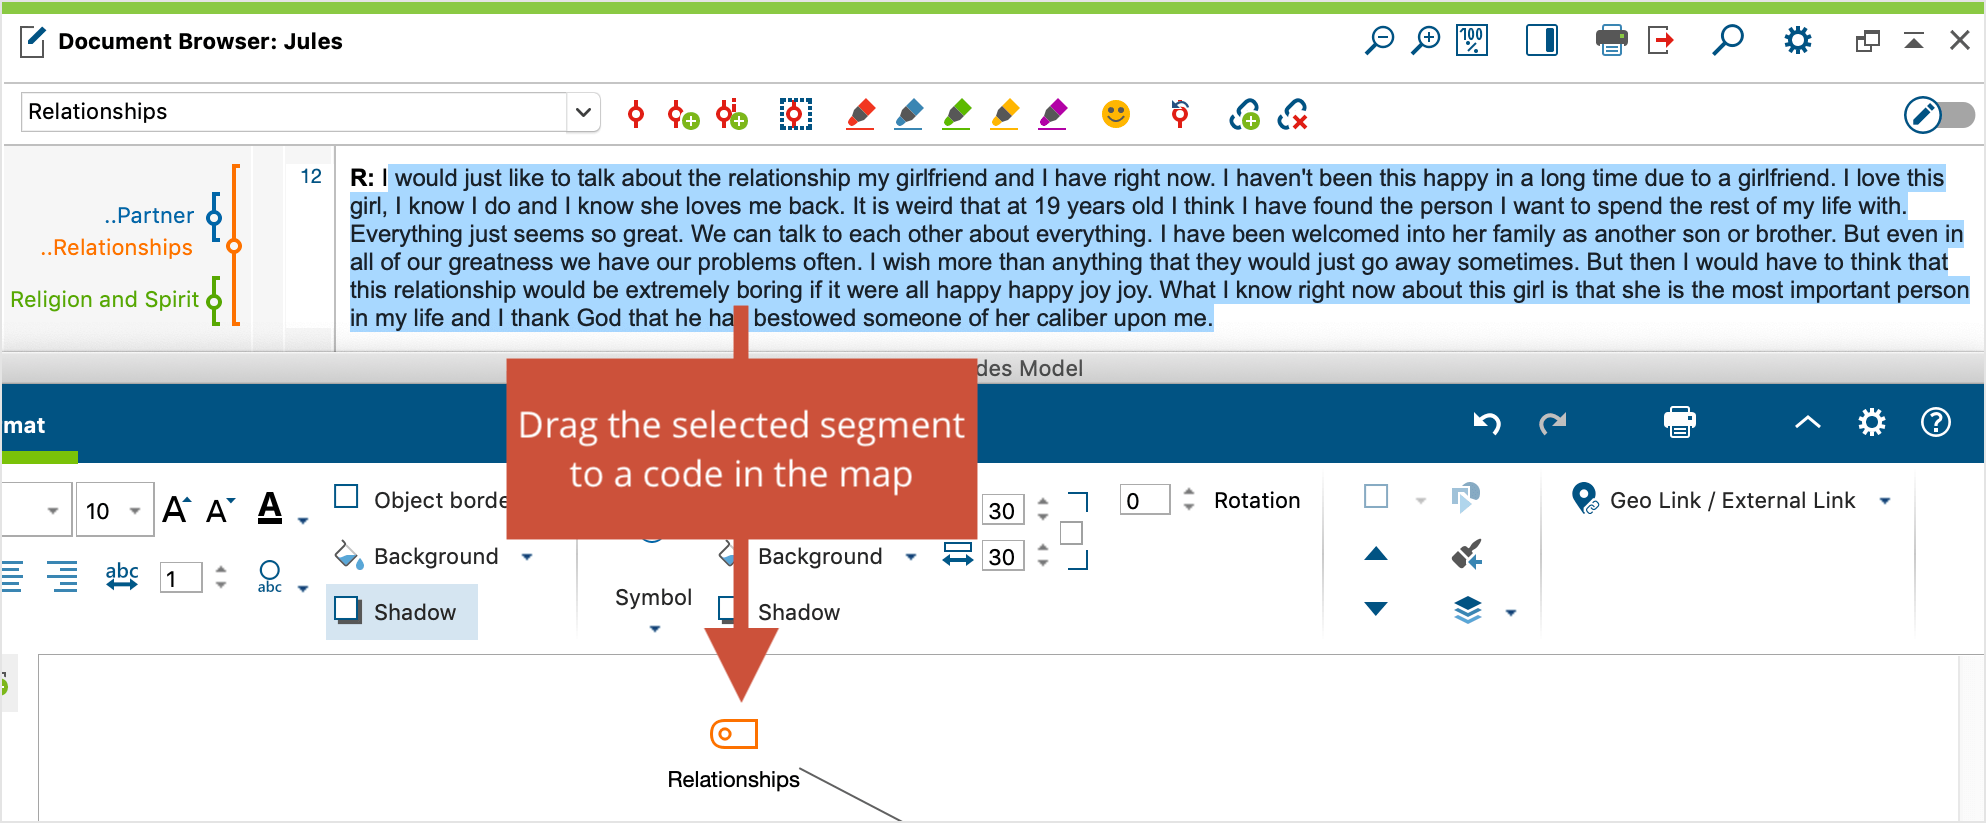Send object backward with down triangle
This screenshot has width=1986, height=823.
pos(1376,608)
